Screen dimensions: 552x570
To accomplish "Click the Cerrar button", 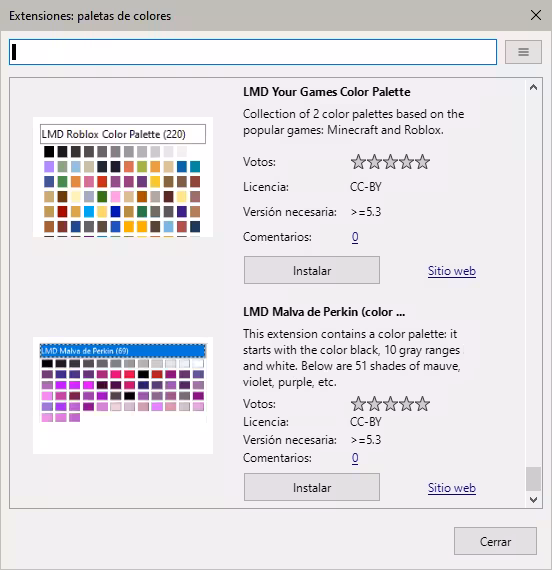I will (495, 541).
